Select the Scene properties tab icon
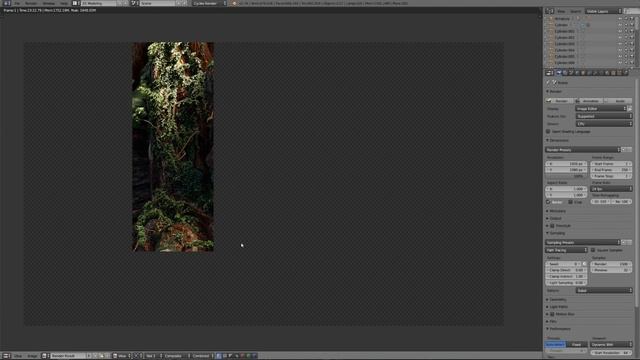Viewport: 640px width, 360px height. tap(571, 73)
